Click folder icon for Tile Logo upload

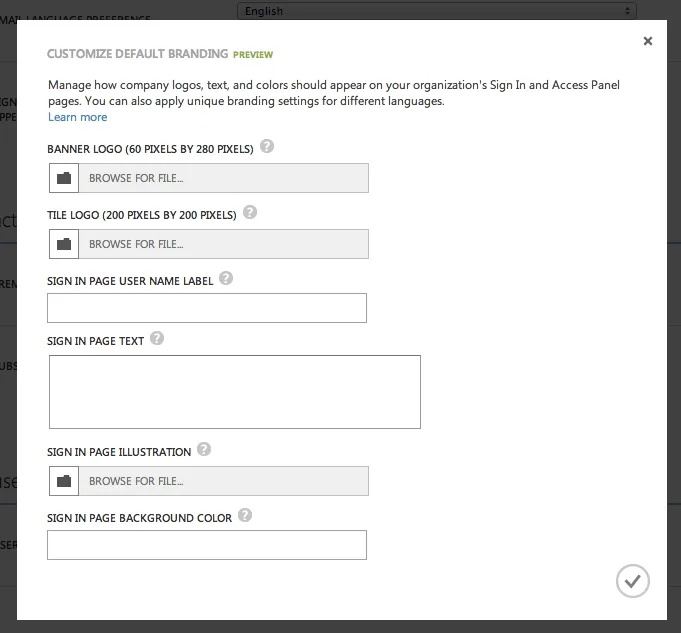pyautogui.click(x=64, y=244)
